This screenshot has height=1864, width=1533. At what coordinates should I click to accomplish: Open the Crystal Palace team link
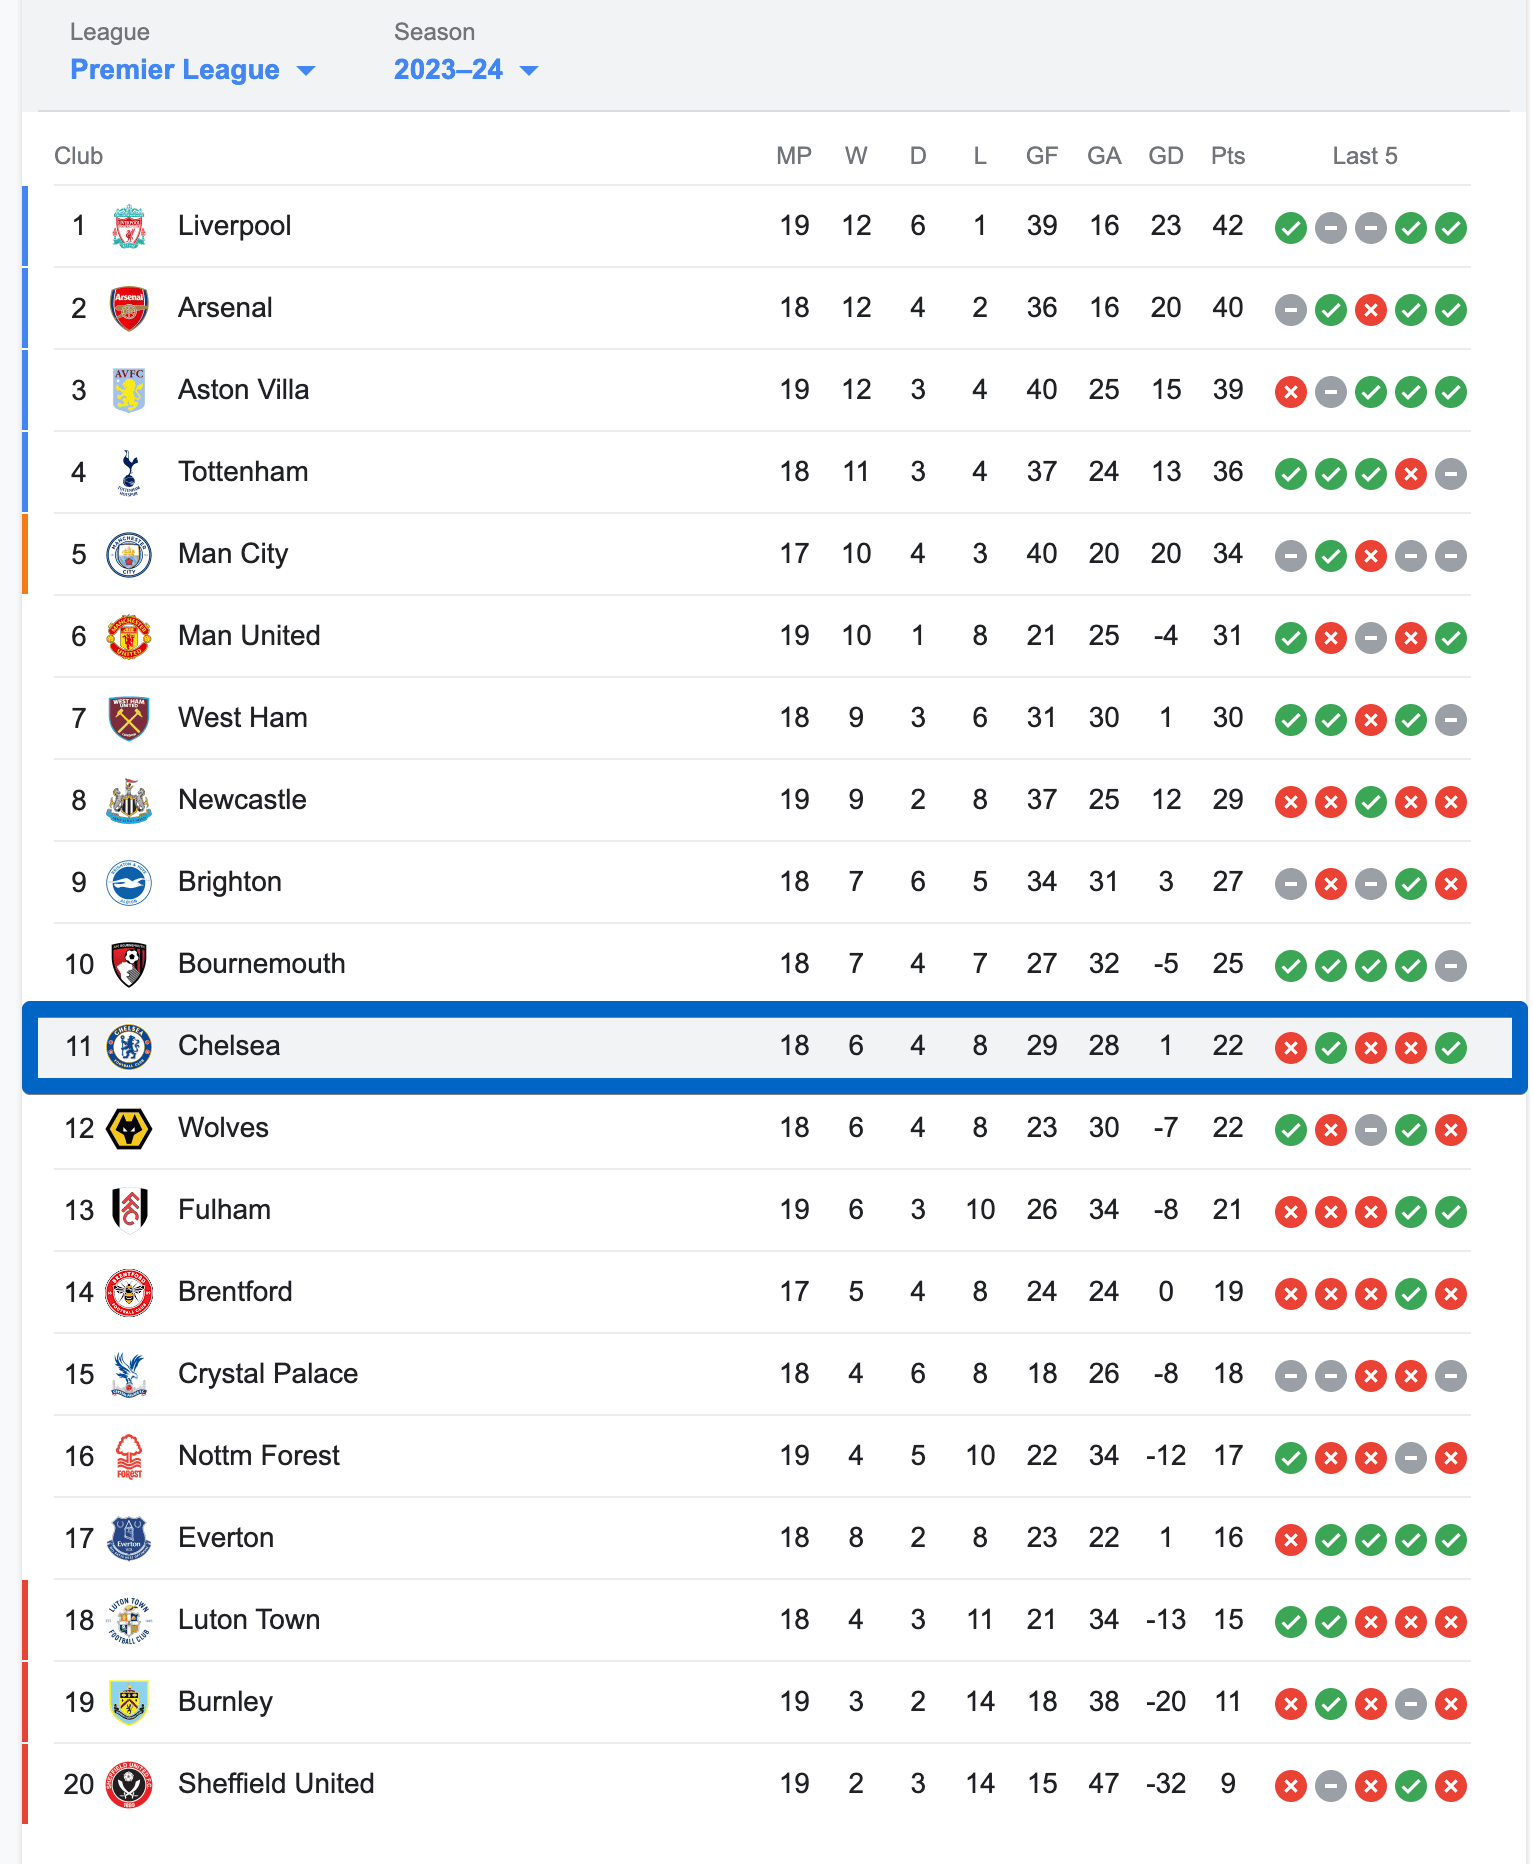(268, 1374)
